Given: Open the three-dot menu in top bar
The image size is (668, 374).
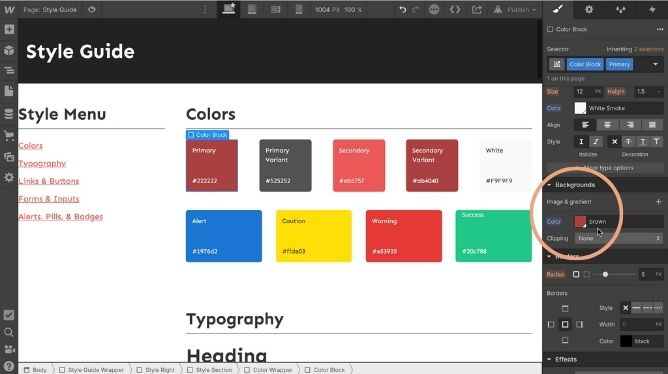Looking at the screenshot, I should 205,9.
